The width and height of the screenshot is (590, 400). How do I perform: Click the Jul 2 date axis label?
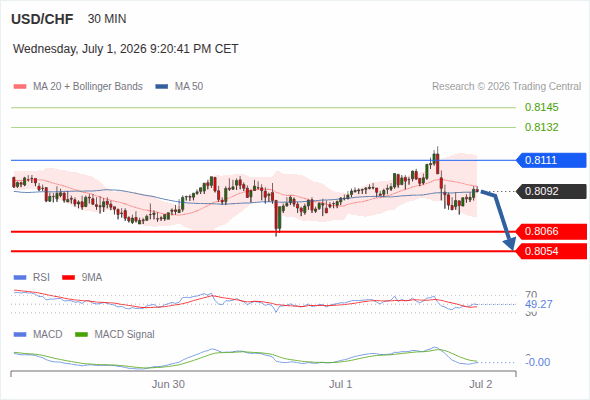point(481,384)
